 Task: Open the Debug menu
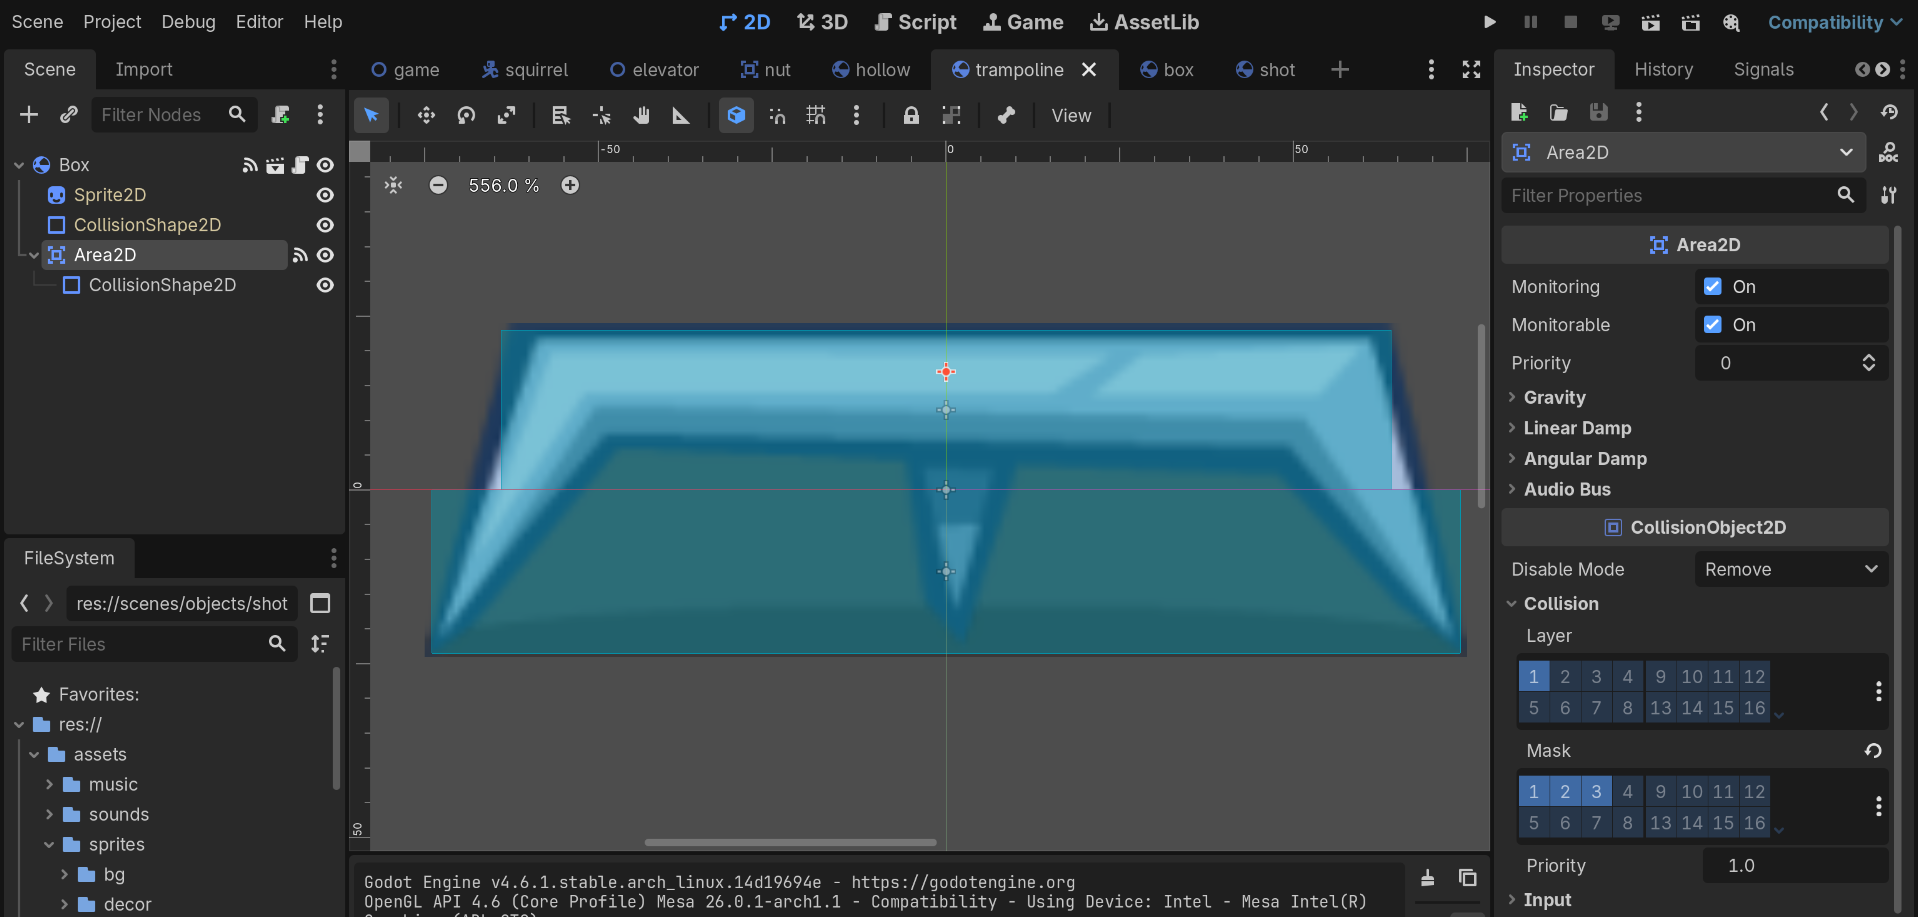click(x=188, y=22)
